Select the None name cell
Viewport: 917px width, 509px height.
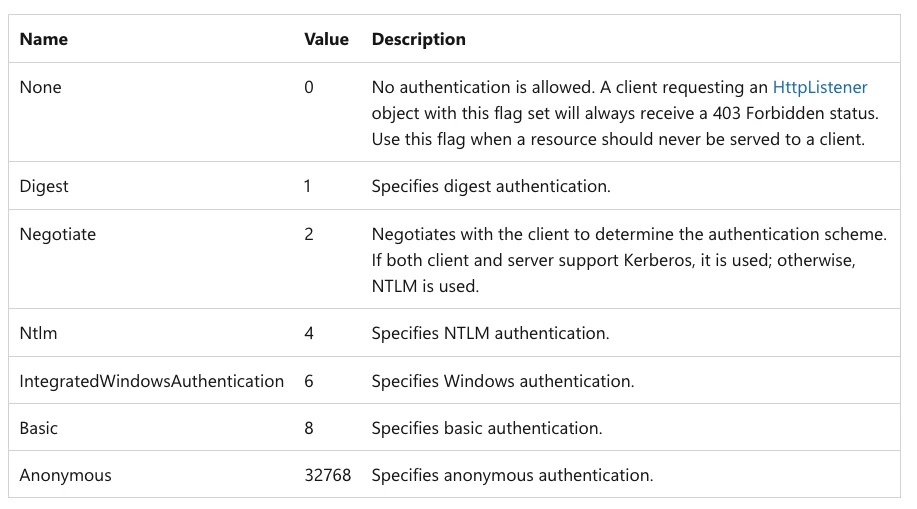click(41, 88)
